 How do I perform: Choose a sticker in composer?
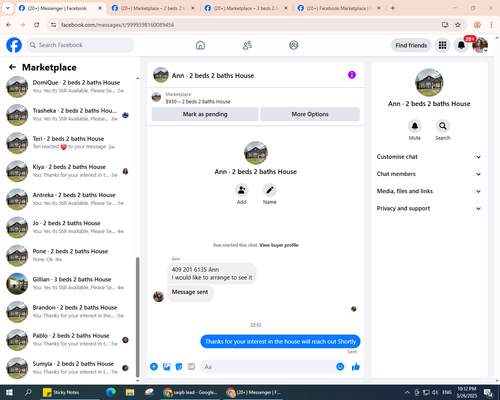point(179,367)
